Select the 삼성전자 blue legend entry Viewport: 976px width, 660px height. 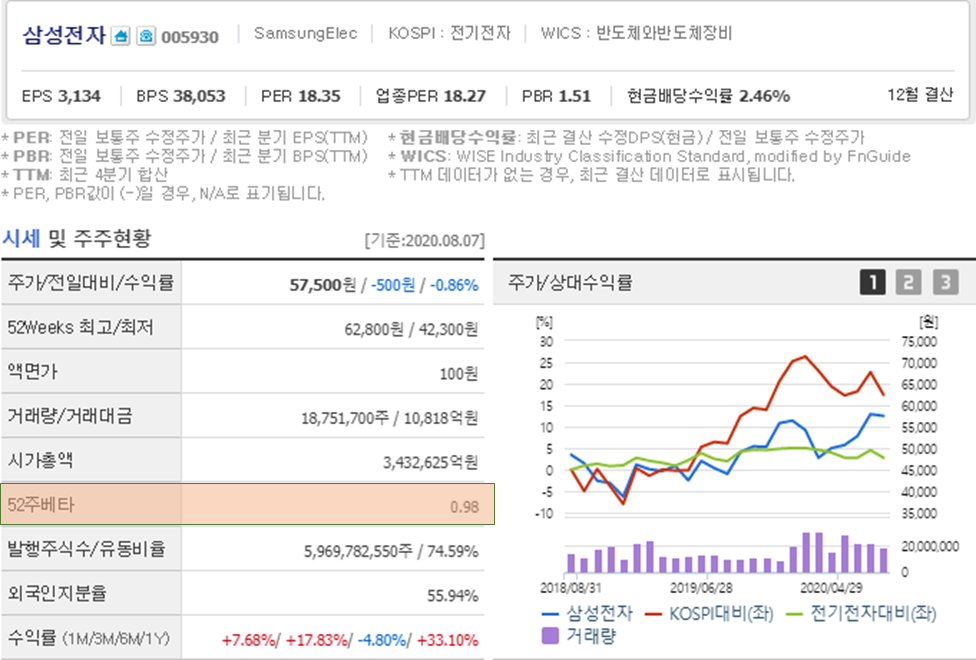pos(587,613)
